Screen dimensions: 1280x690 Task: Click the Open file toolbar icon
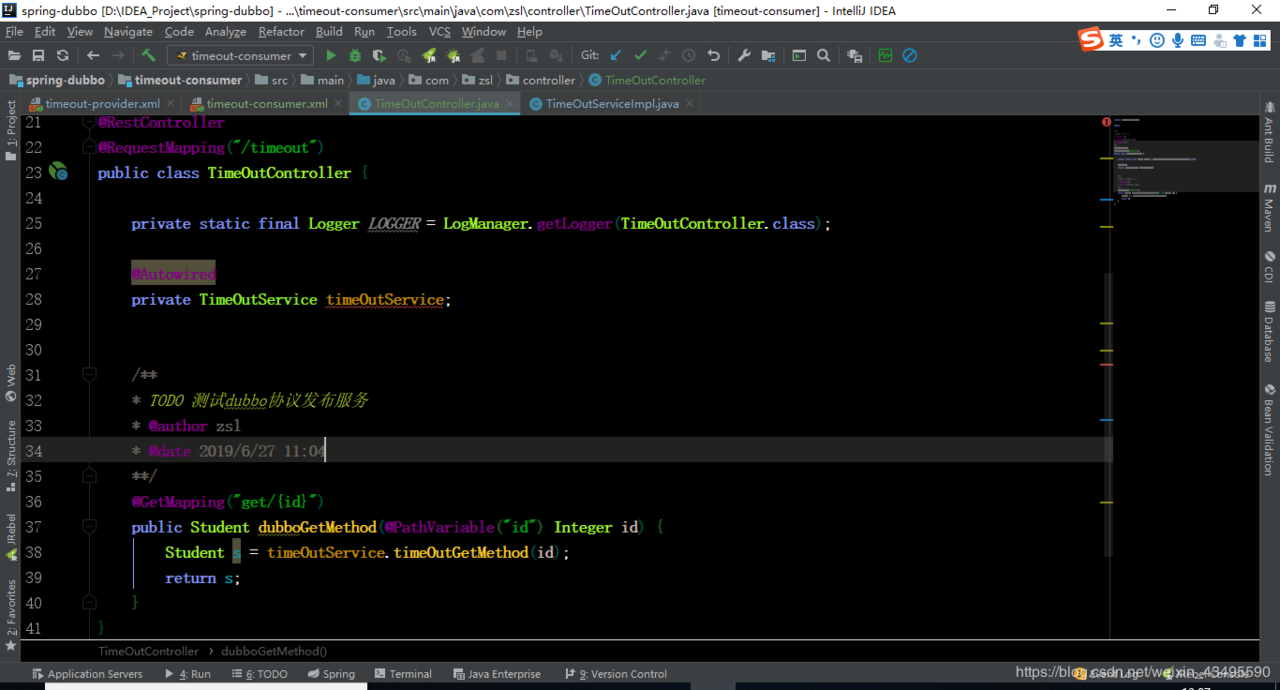click(15, 56)
